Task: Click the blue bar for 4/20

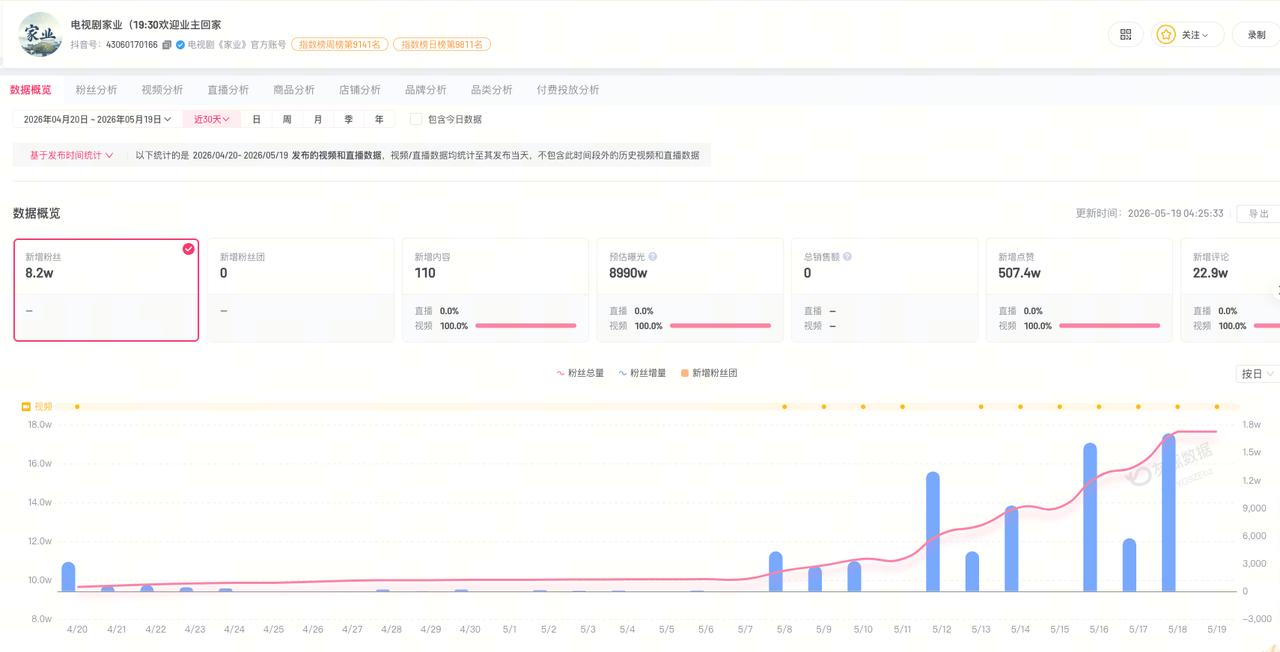Action: (x=68, y=577)
